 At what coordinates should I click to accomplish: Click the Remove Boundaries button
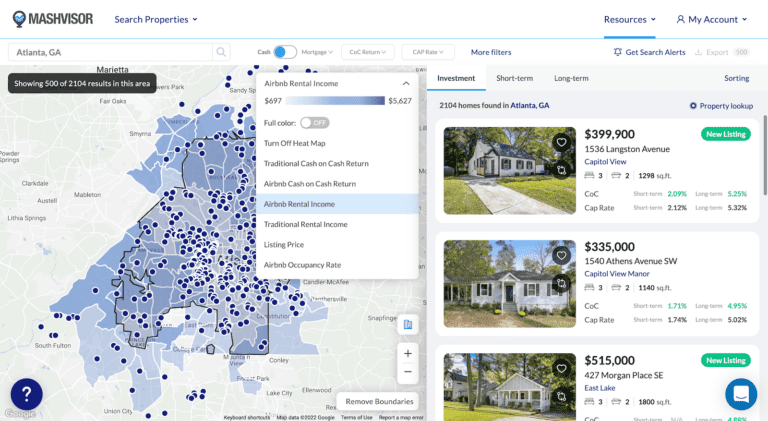379,401
